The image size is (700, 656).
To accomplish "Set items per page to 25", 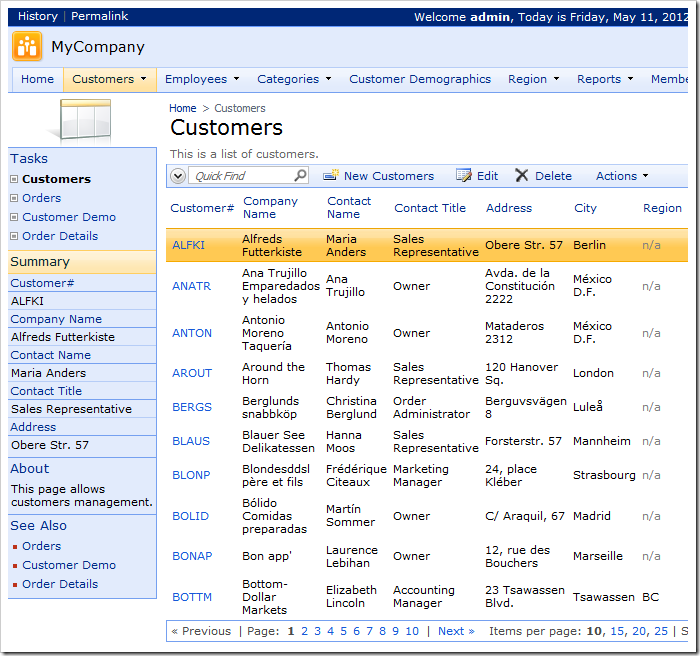I will point(661,631).
